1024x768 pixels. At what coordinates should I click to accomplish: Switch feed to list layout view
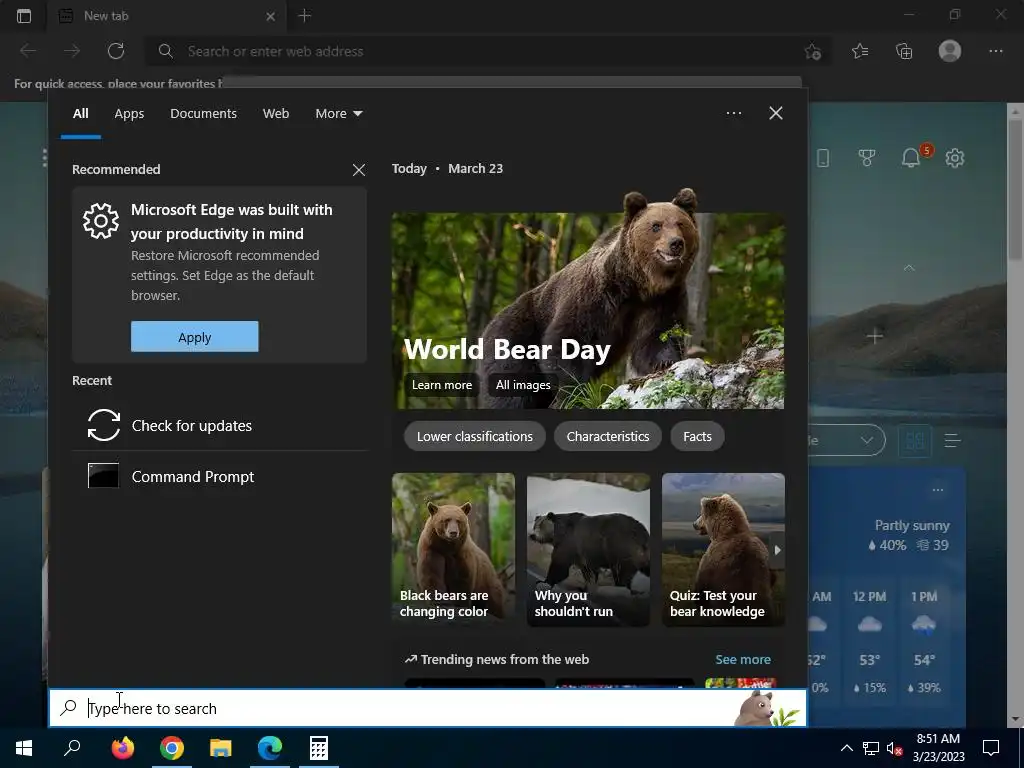(953, 441)
